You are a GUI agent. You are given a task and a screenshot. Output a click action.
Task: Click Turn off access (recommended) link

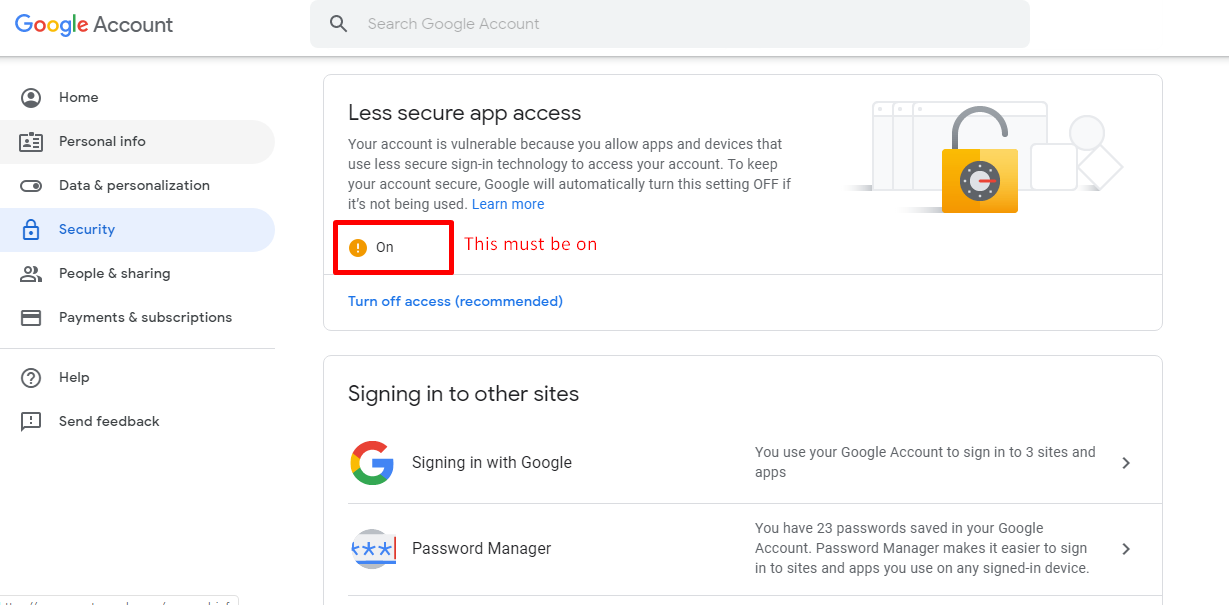click(455, 301)
